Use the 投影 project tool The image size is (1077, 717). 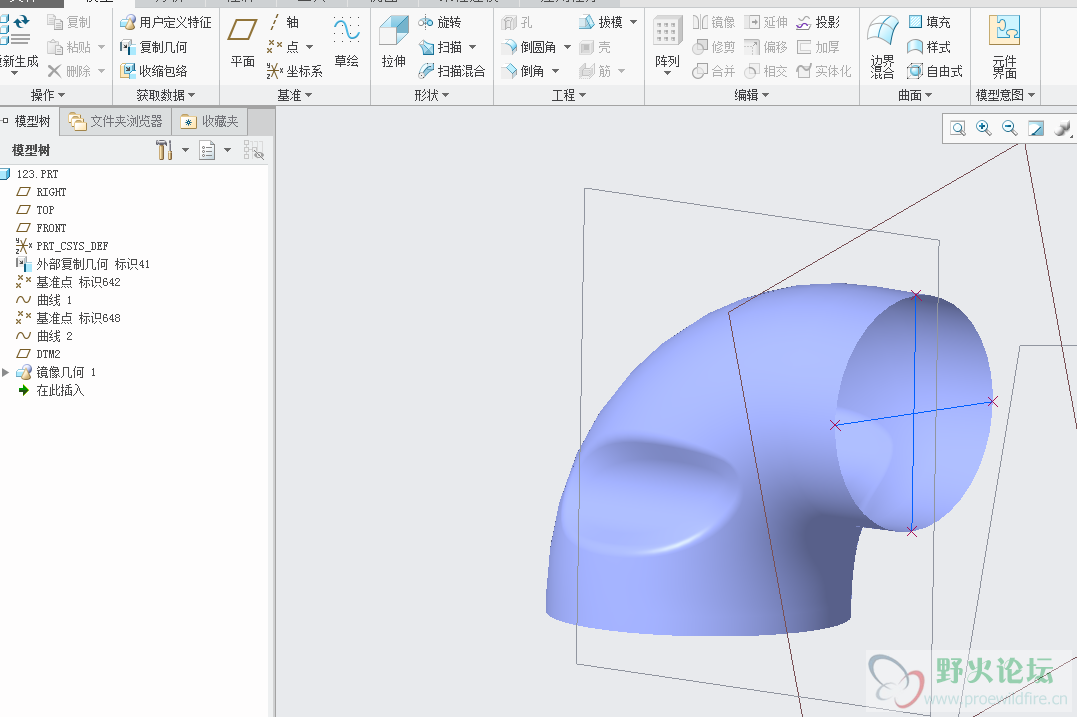(x=818, y=23)
